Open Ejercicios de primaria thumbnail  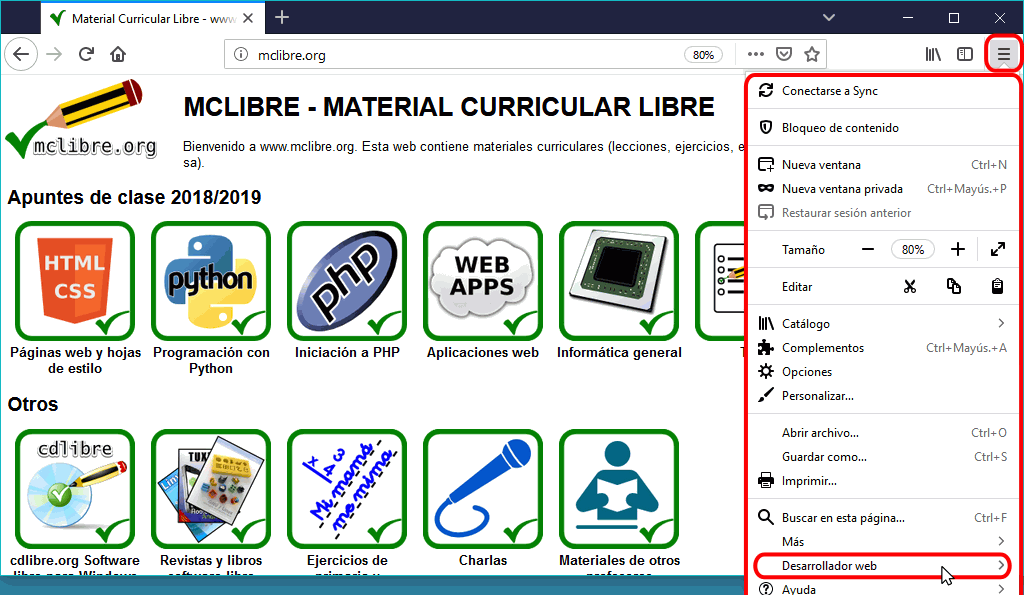click(347, 489)
